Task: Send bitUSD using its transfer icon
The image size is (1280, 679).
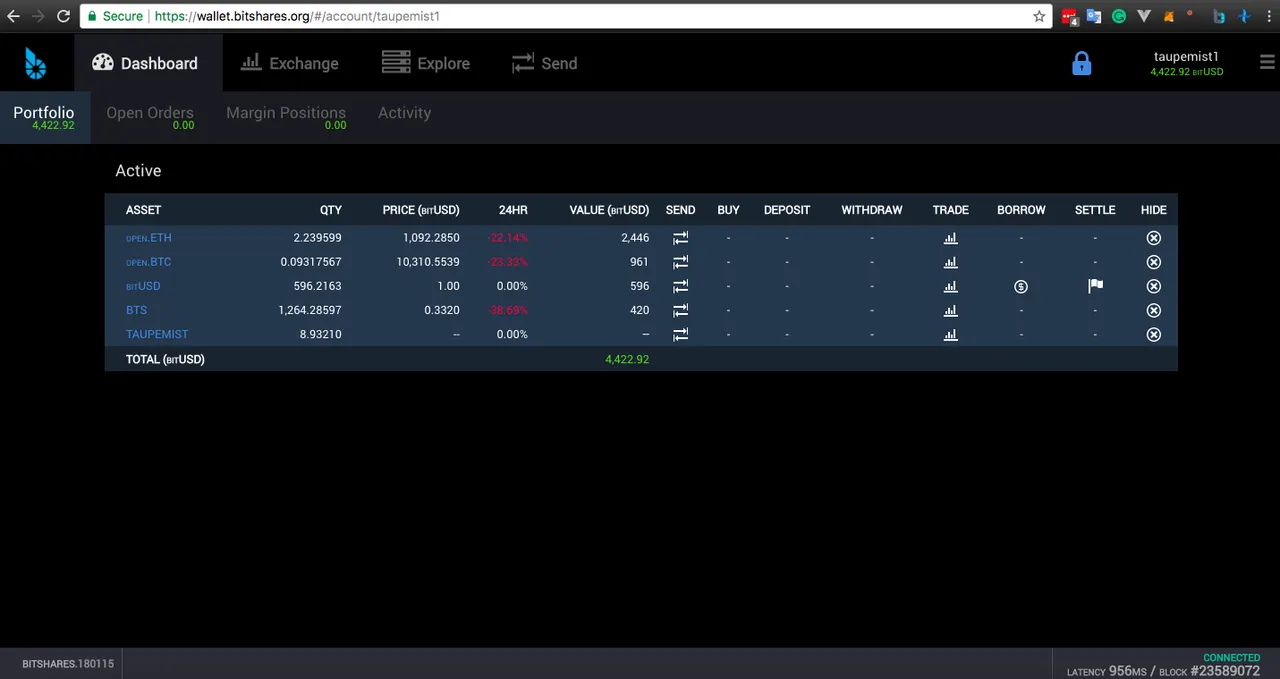Action: [680, 286]
